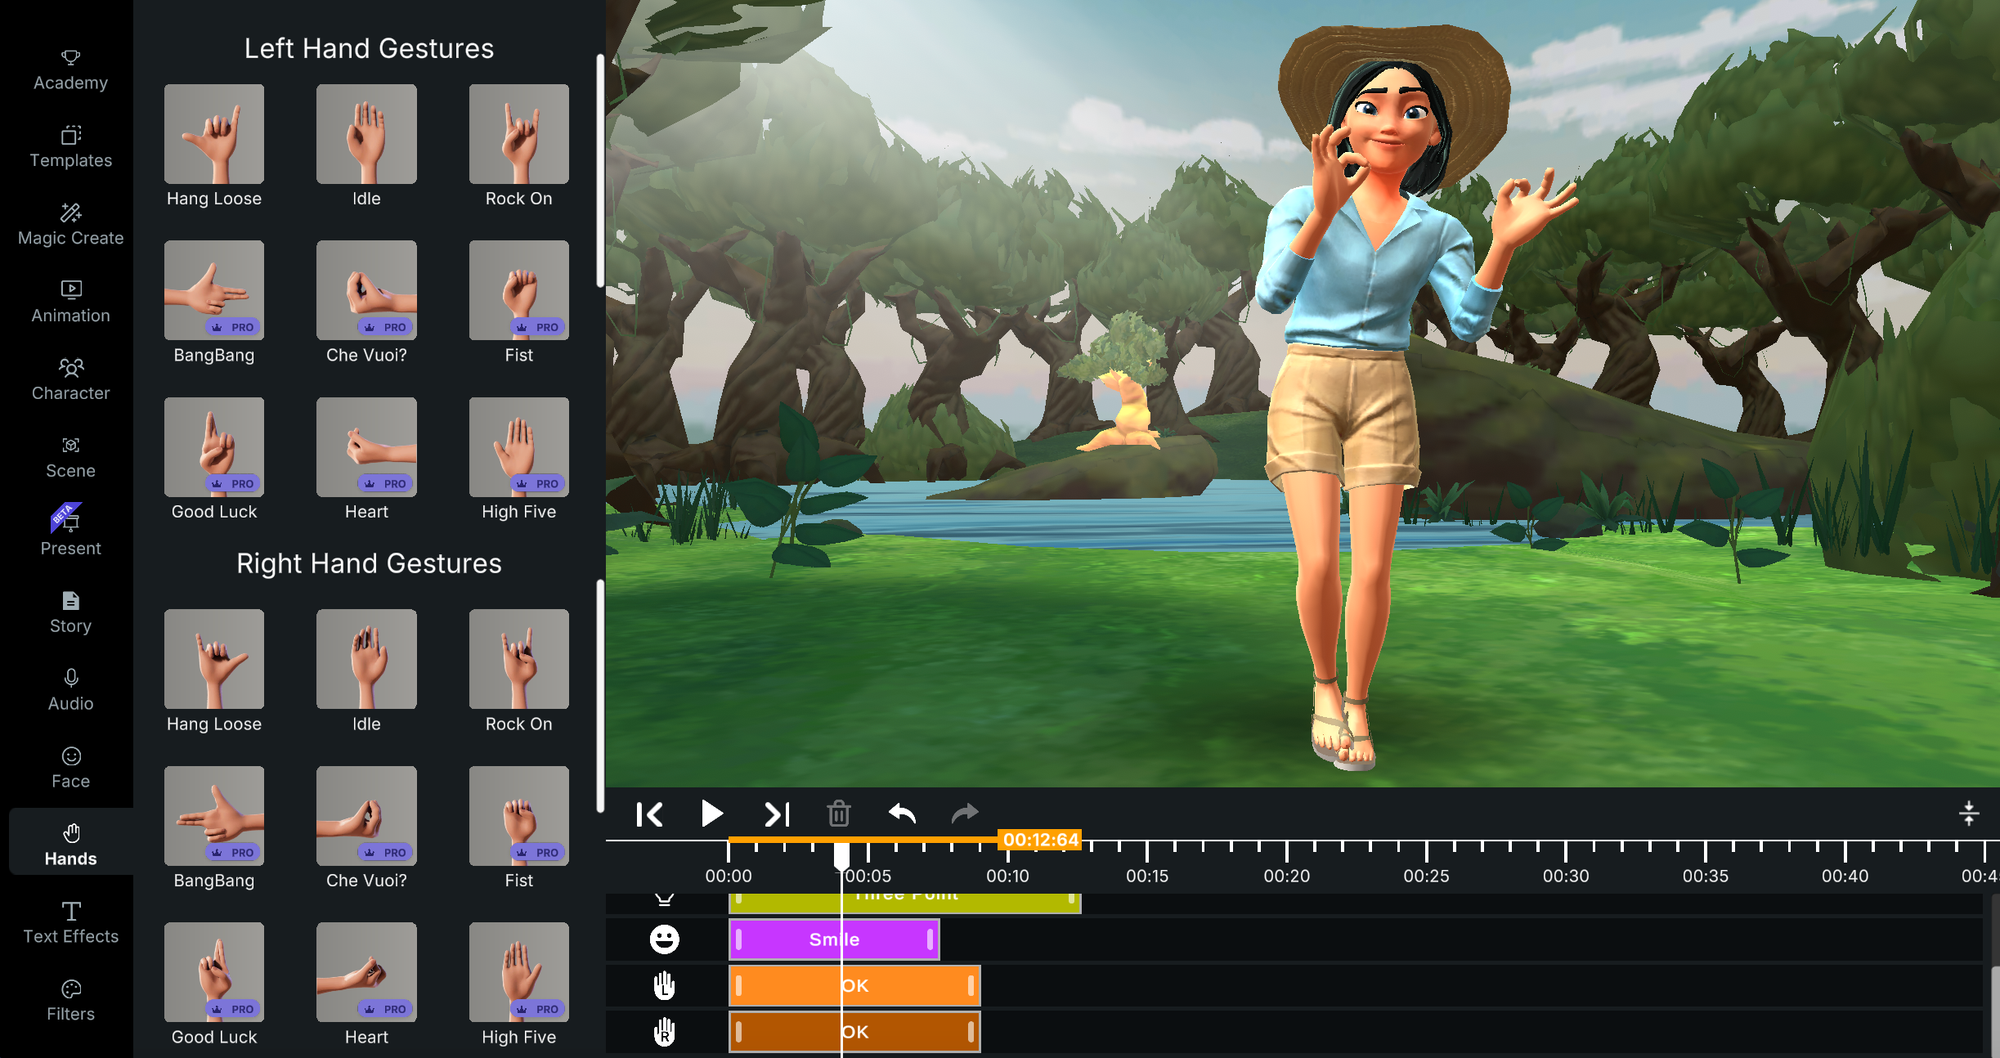Play the animation preview
Viewport: 2000px width, 1058px height.
(x=711, y=813)
